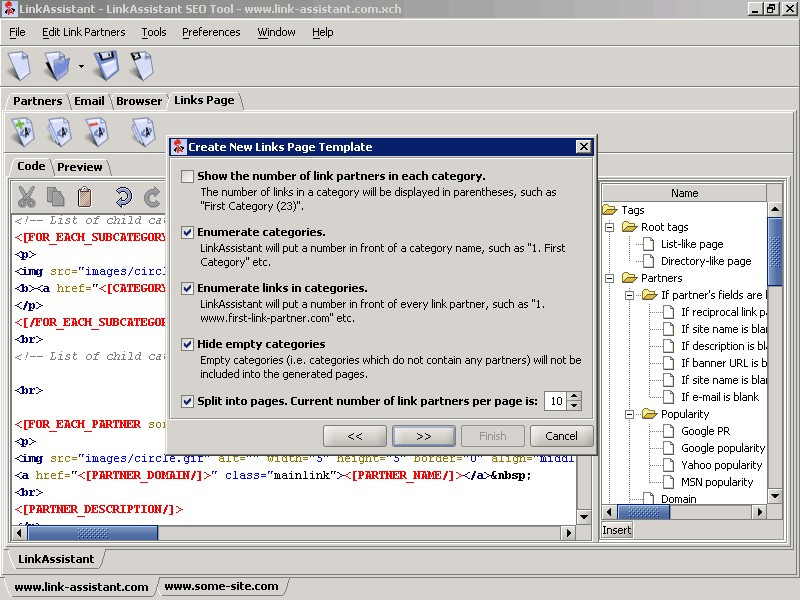Select the Domain tag in tree
This screenshot has height=600, width=800.
(x=678, y=498)
